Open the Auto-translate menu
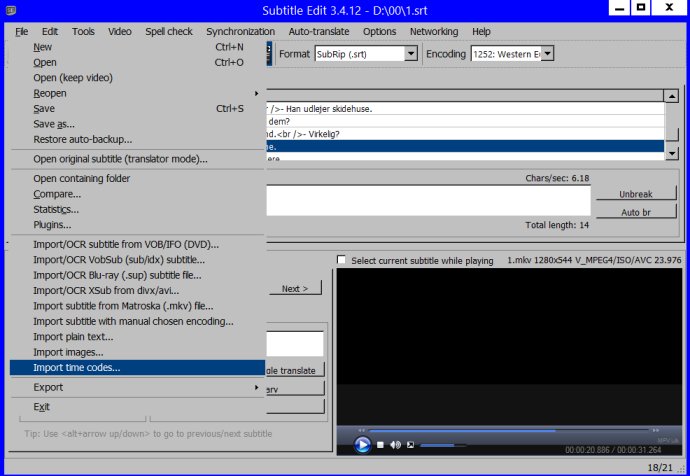The height and width of the screenshot is (476, 690). click(319, 32)
